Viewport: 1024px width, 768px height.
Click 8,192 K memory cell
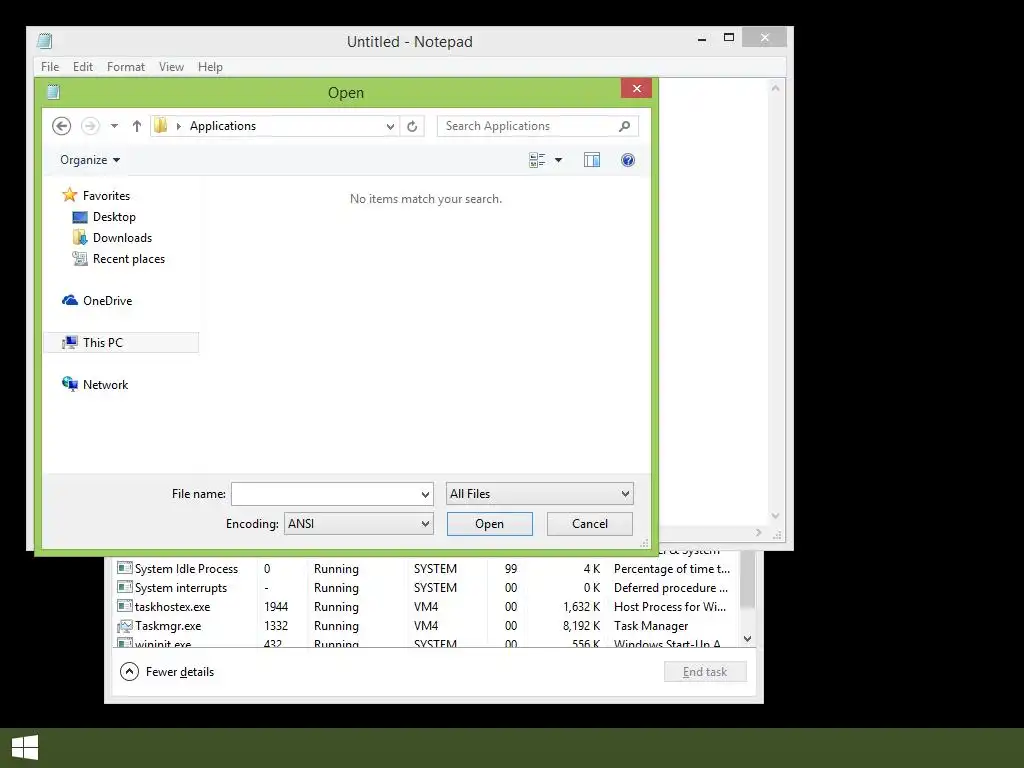coord(581,626)
